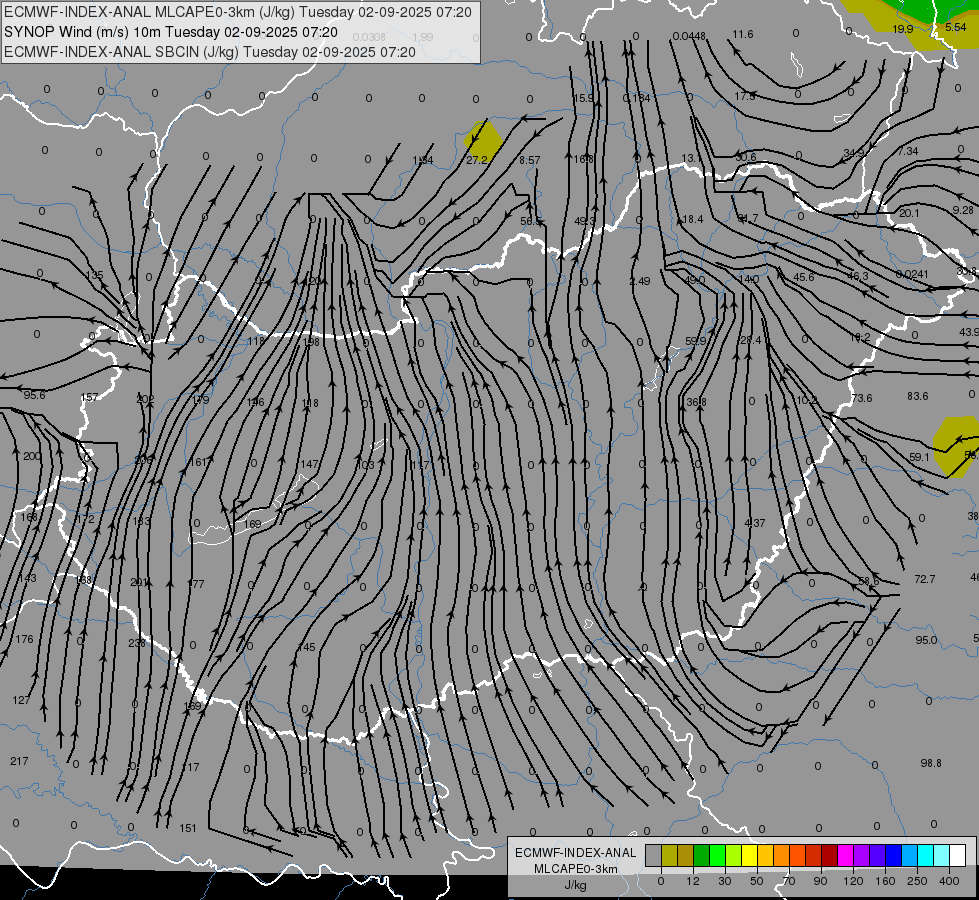The height and width of the screenshot is (900, 979).
Task: Click the legend scale label 12
Action: click(x=692, y=881)
